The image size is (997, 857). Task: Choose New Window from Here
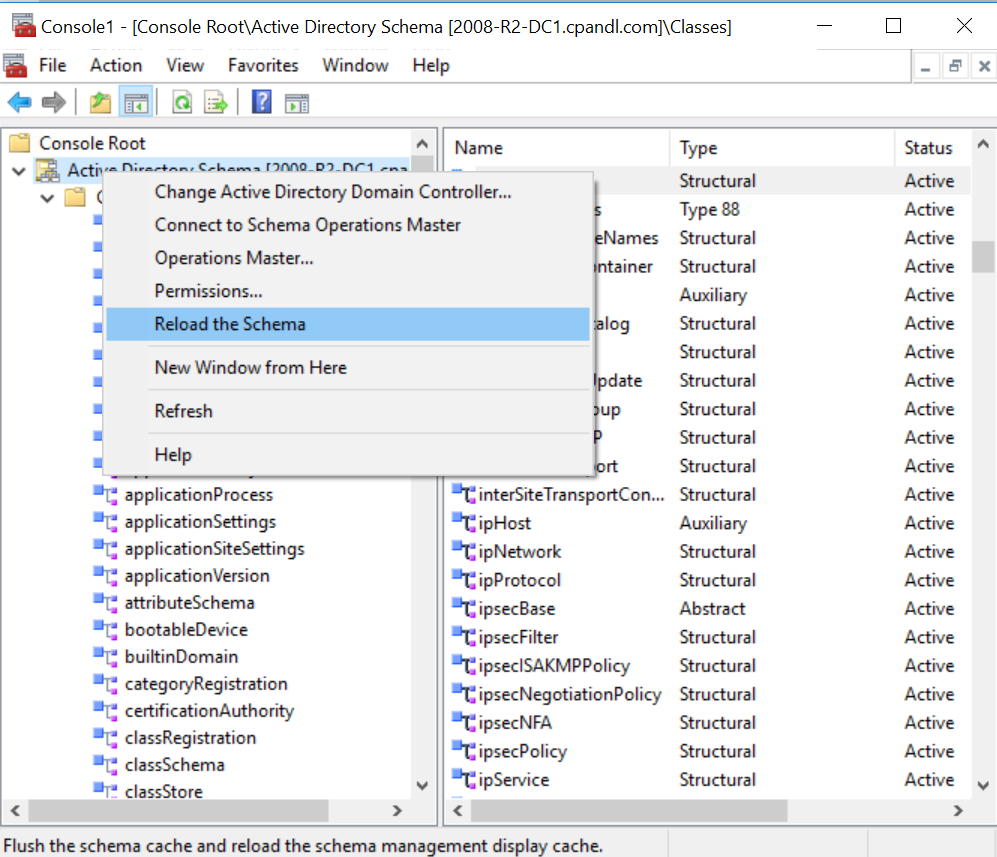[348, 367]
